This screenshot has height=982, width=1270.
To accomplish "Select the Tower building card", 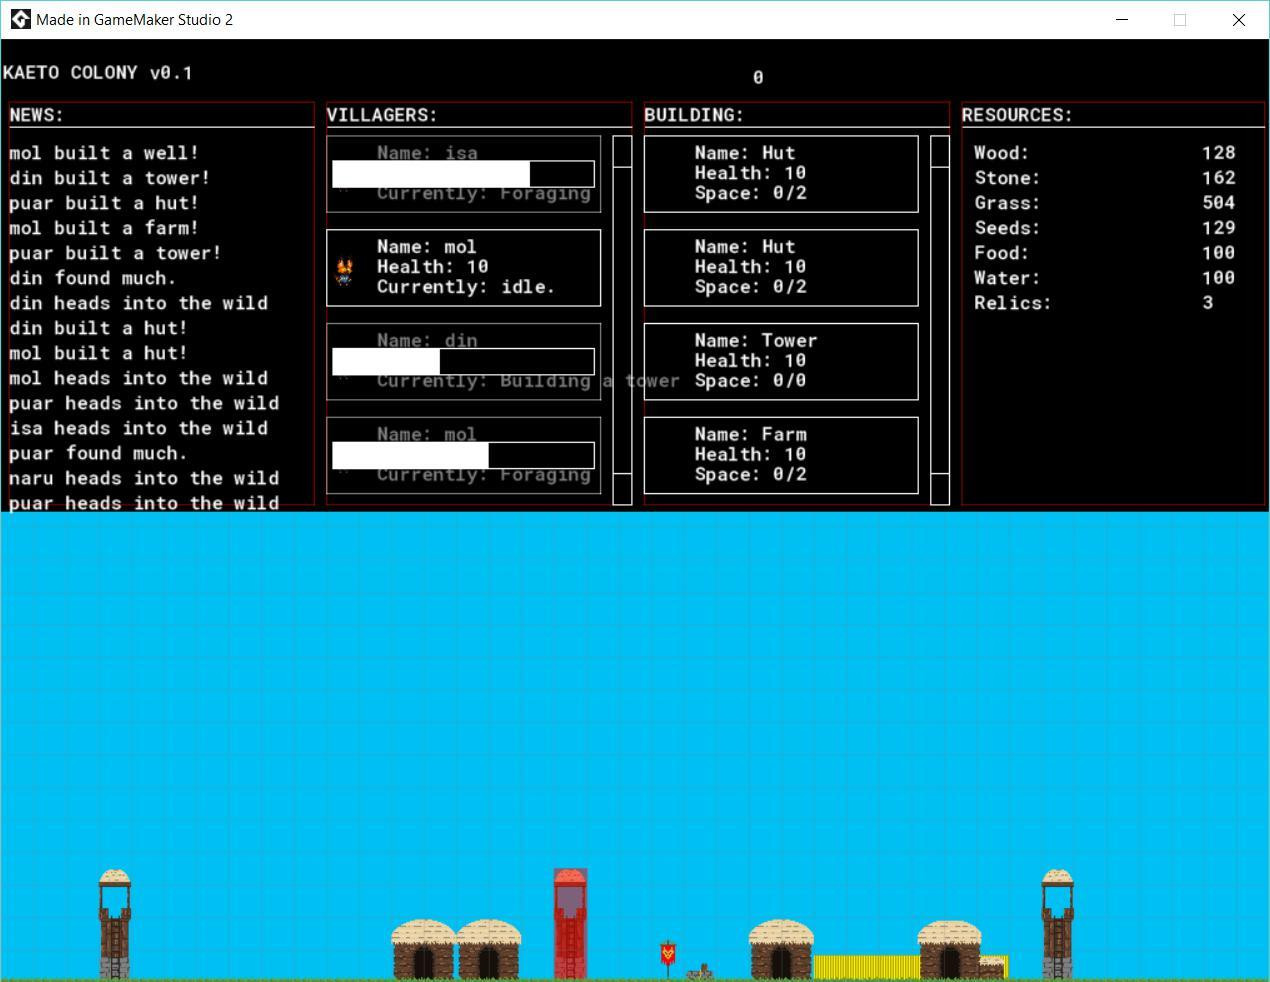I will point(781,361).
